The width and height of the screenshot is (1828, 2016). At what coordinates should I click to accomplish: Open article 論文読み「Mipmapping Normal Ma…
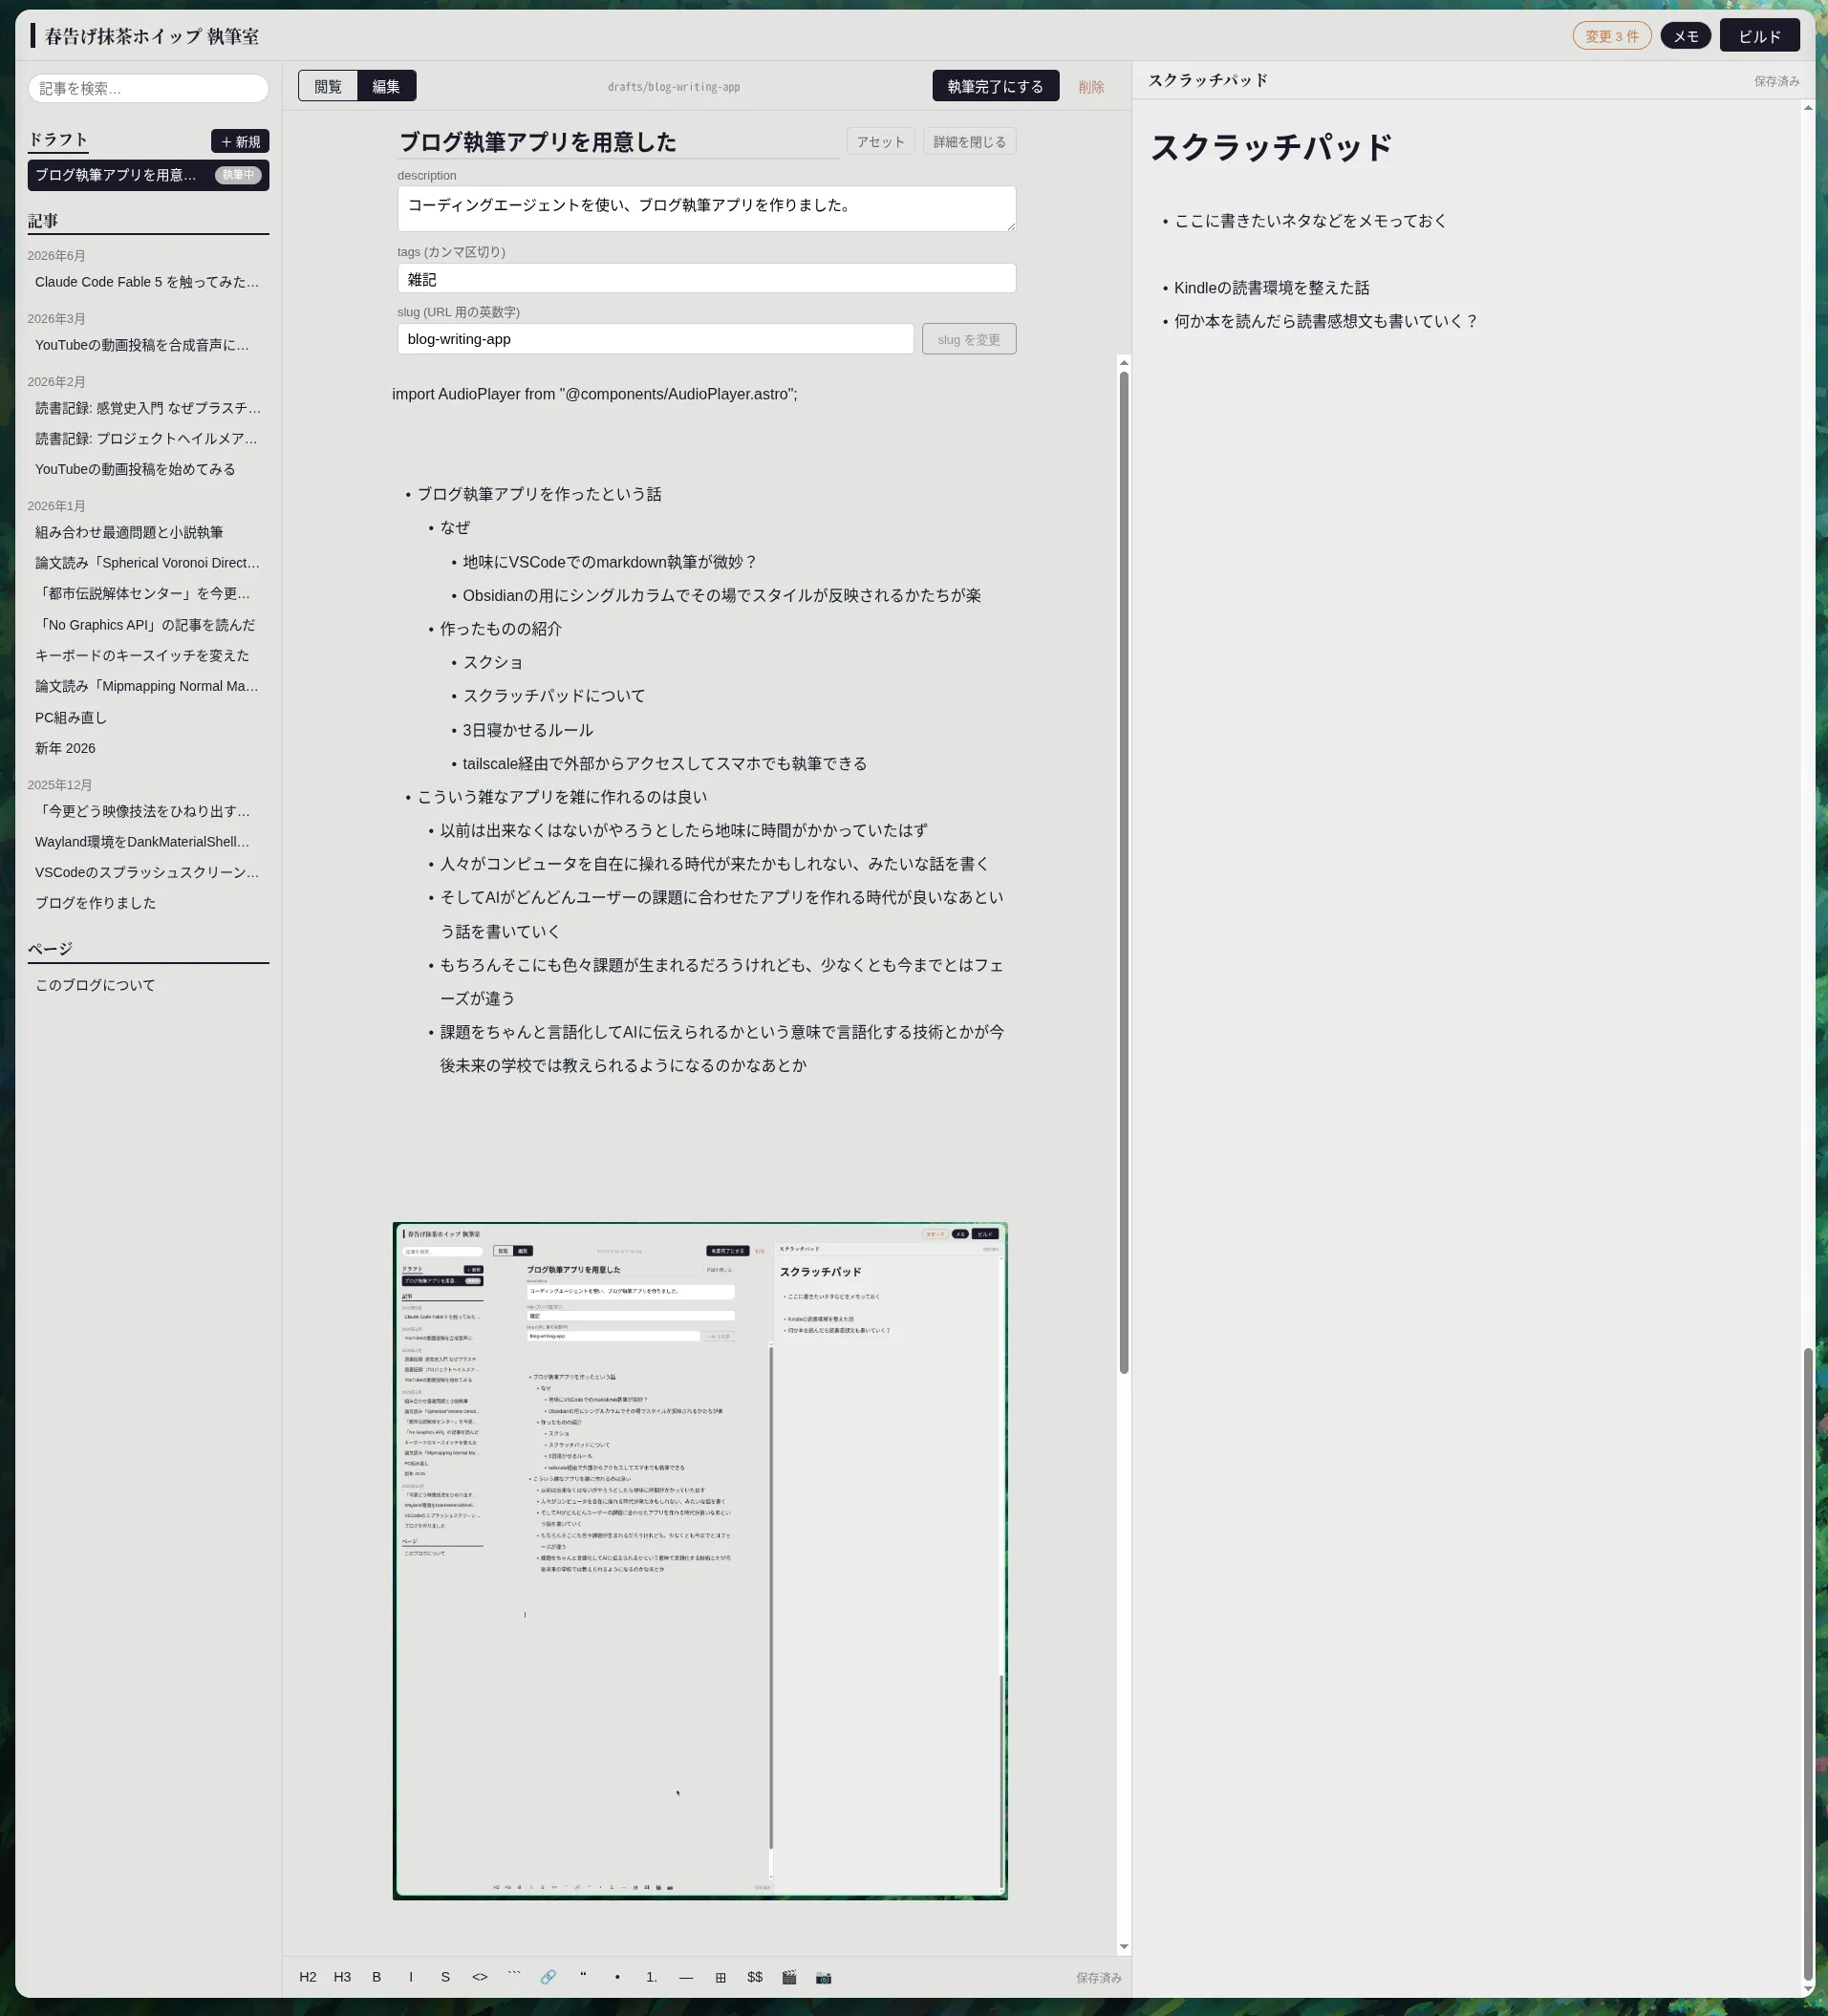pos(148,686)
